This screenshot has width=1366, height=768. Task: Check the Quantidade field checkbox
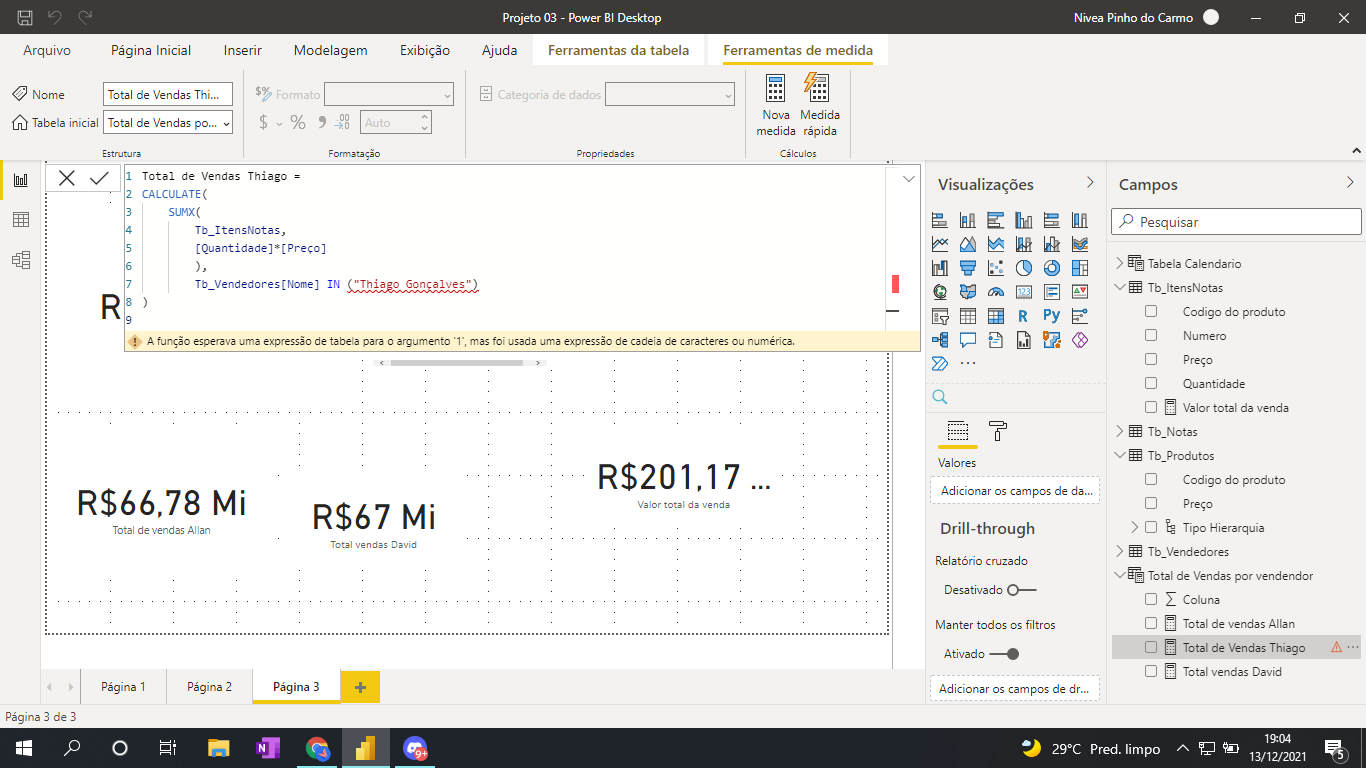tap(1151, 384)
